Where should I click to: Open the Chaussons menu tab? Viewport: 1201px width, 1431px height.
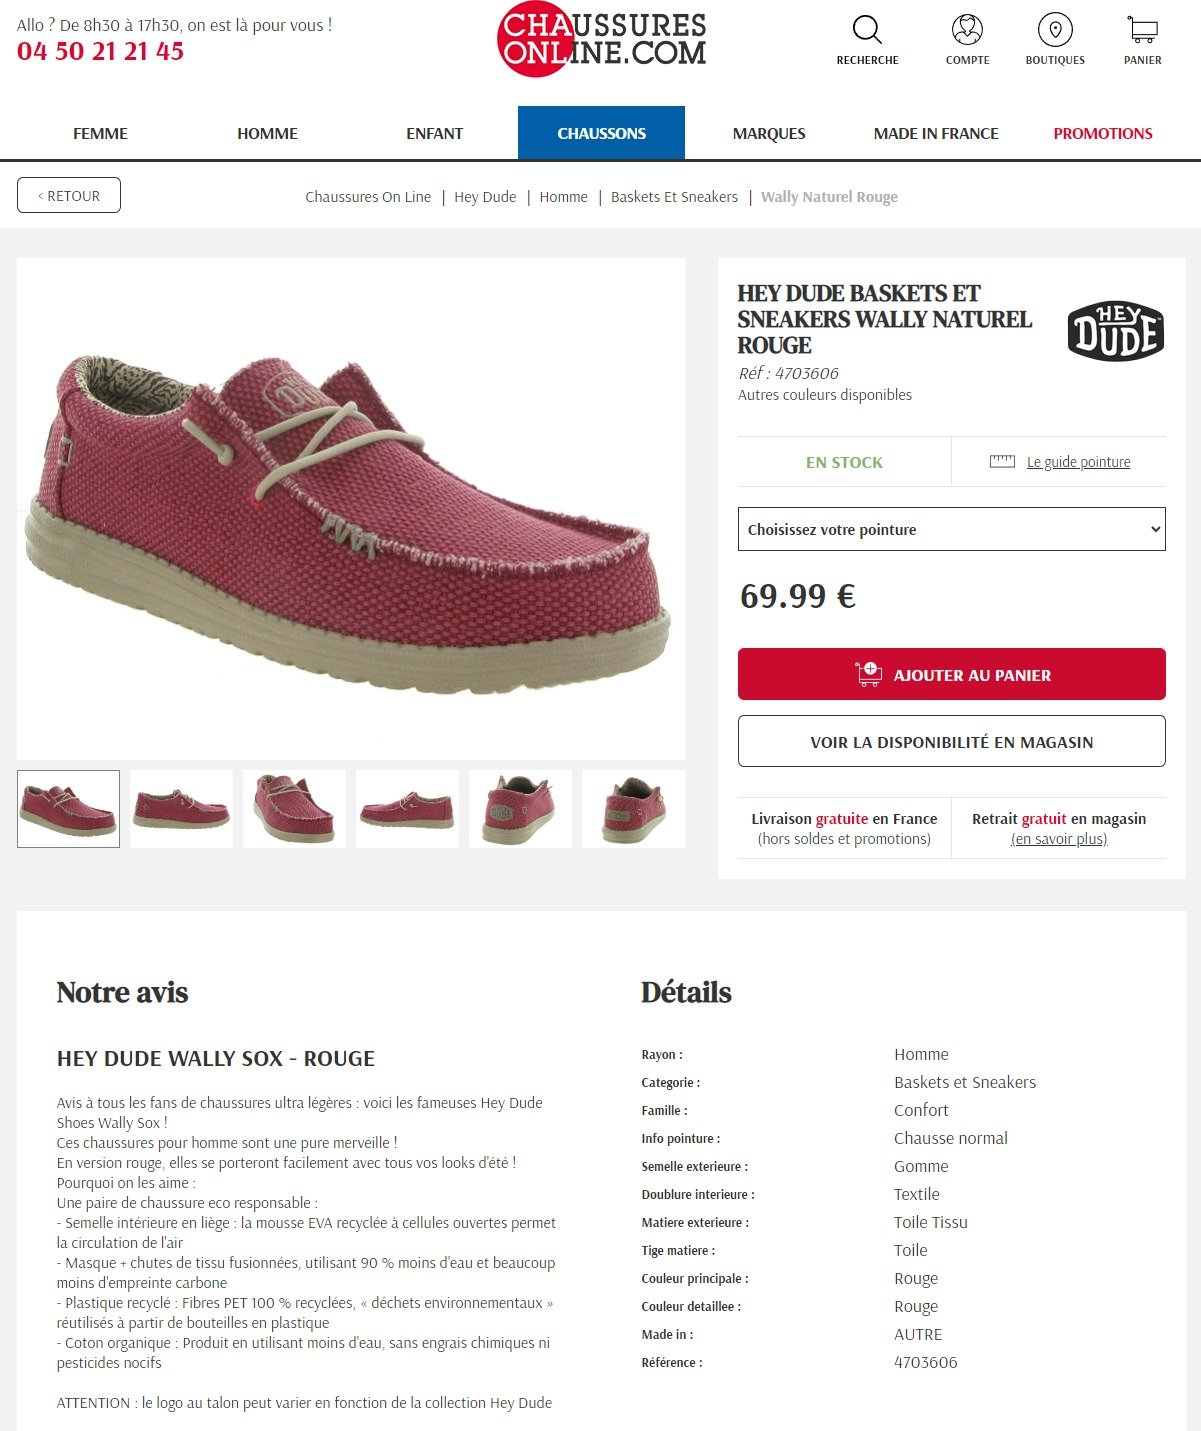[x=601, y=133]
